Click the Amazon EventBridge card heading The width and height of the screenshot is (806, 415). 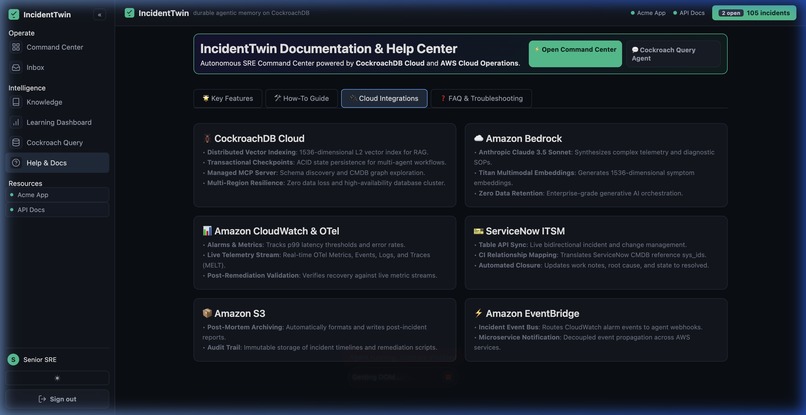[533, 313]
